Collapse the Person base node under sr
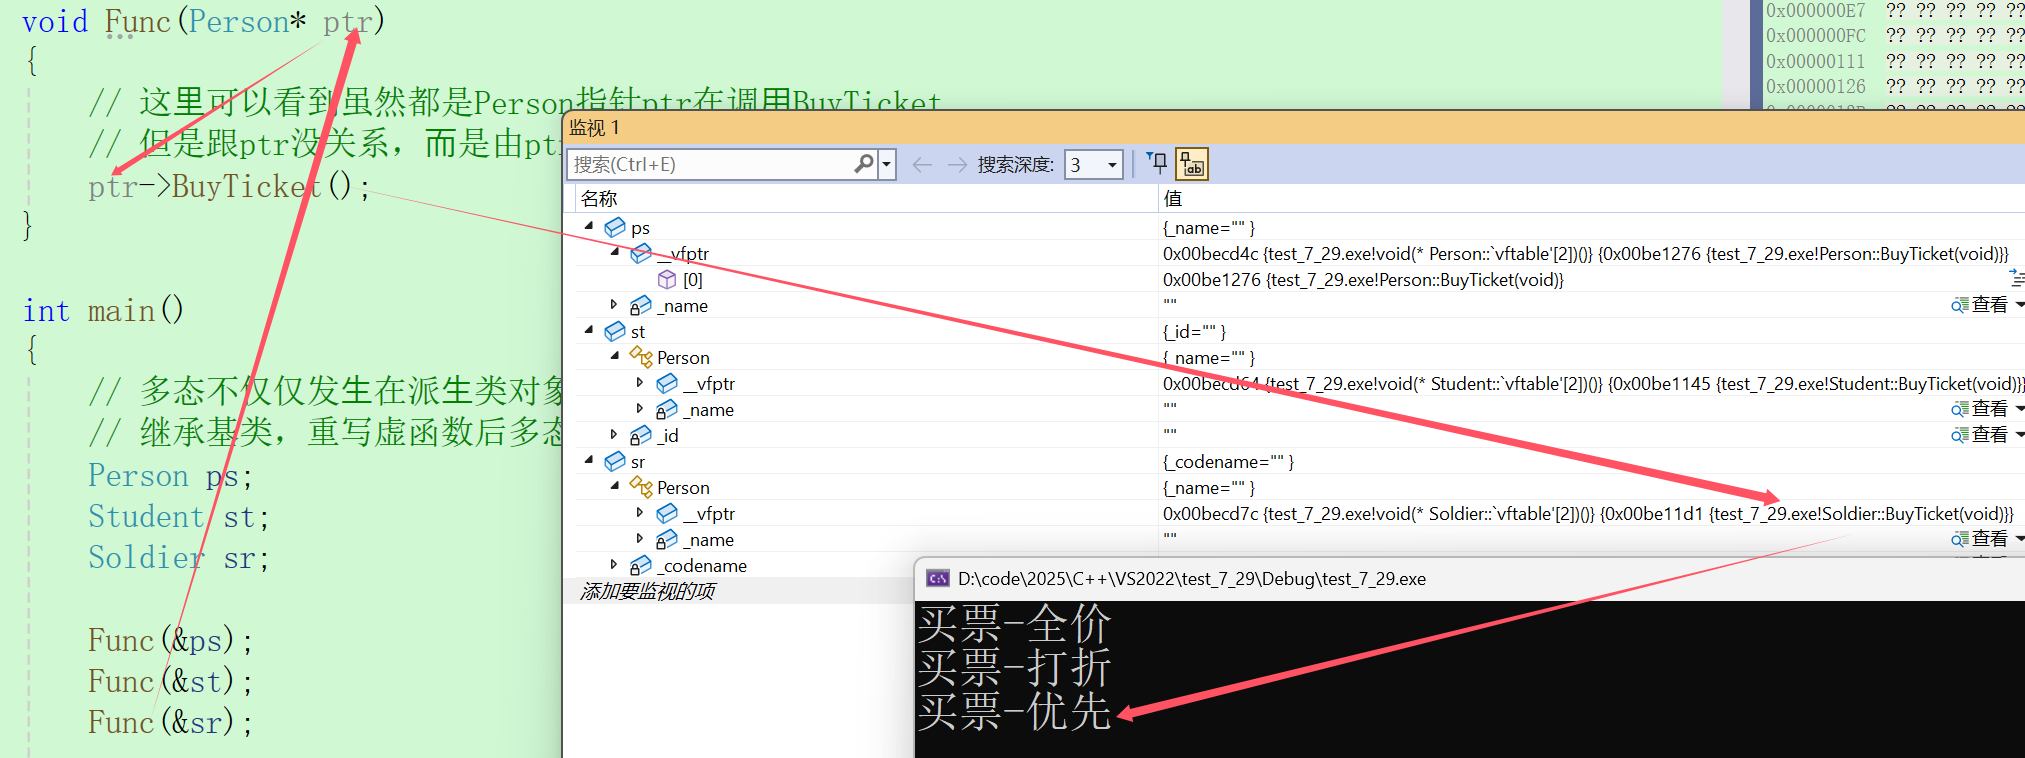Image resolution: width=2025 pixels, height=758 pixels. coord(615,487)
